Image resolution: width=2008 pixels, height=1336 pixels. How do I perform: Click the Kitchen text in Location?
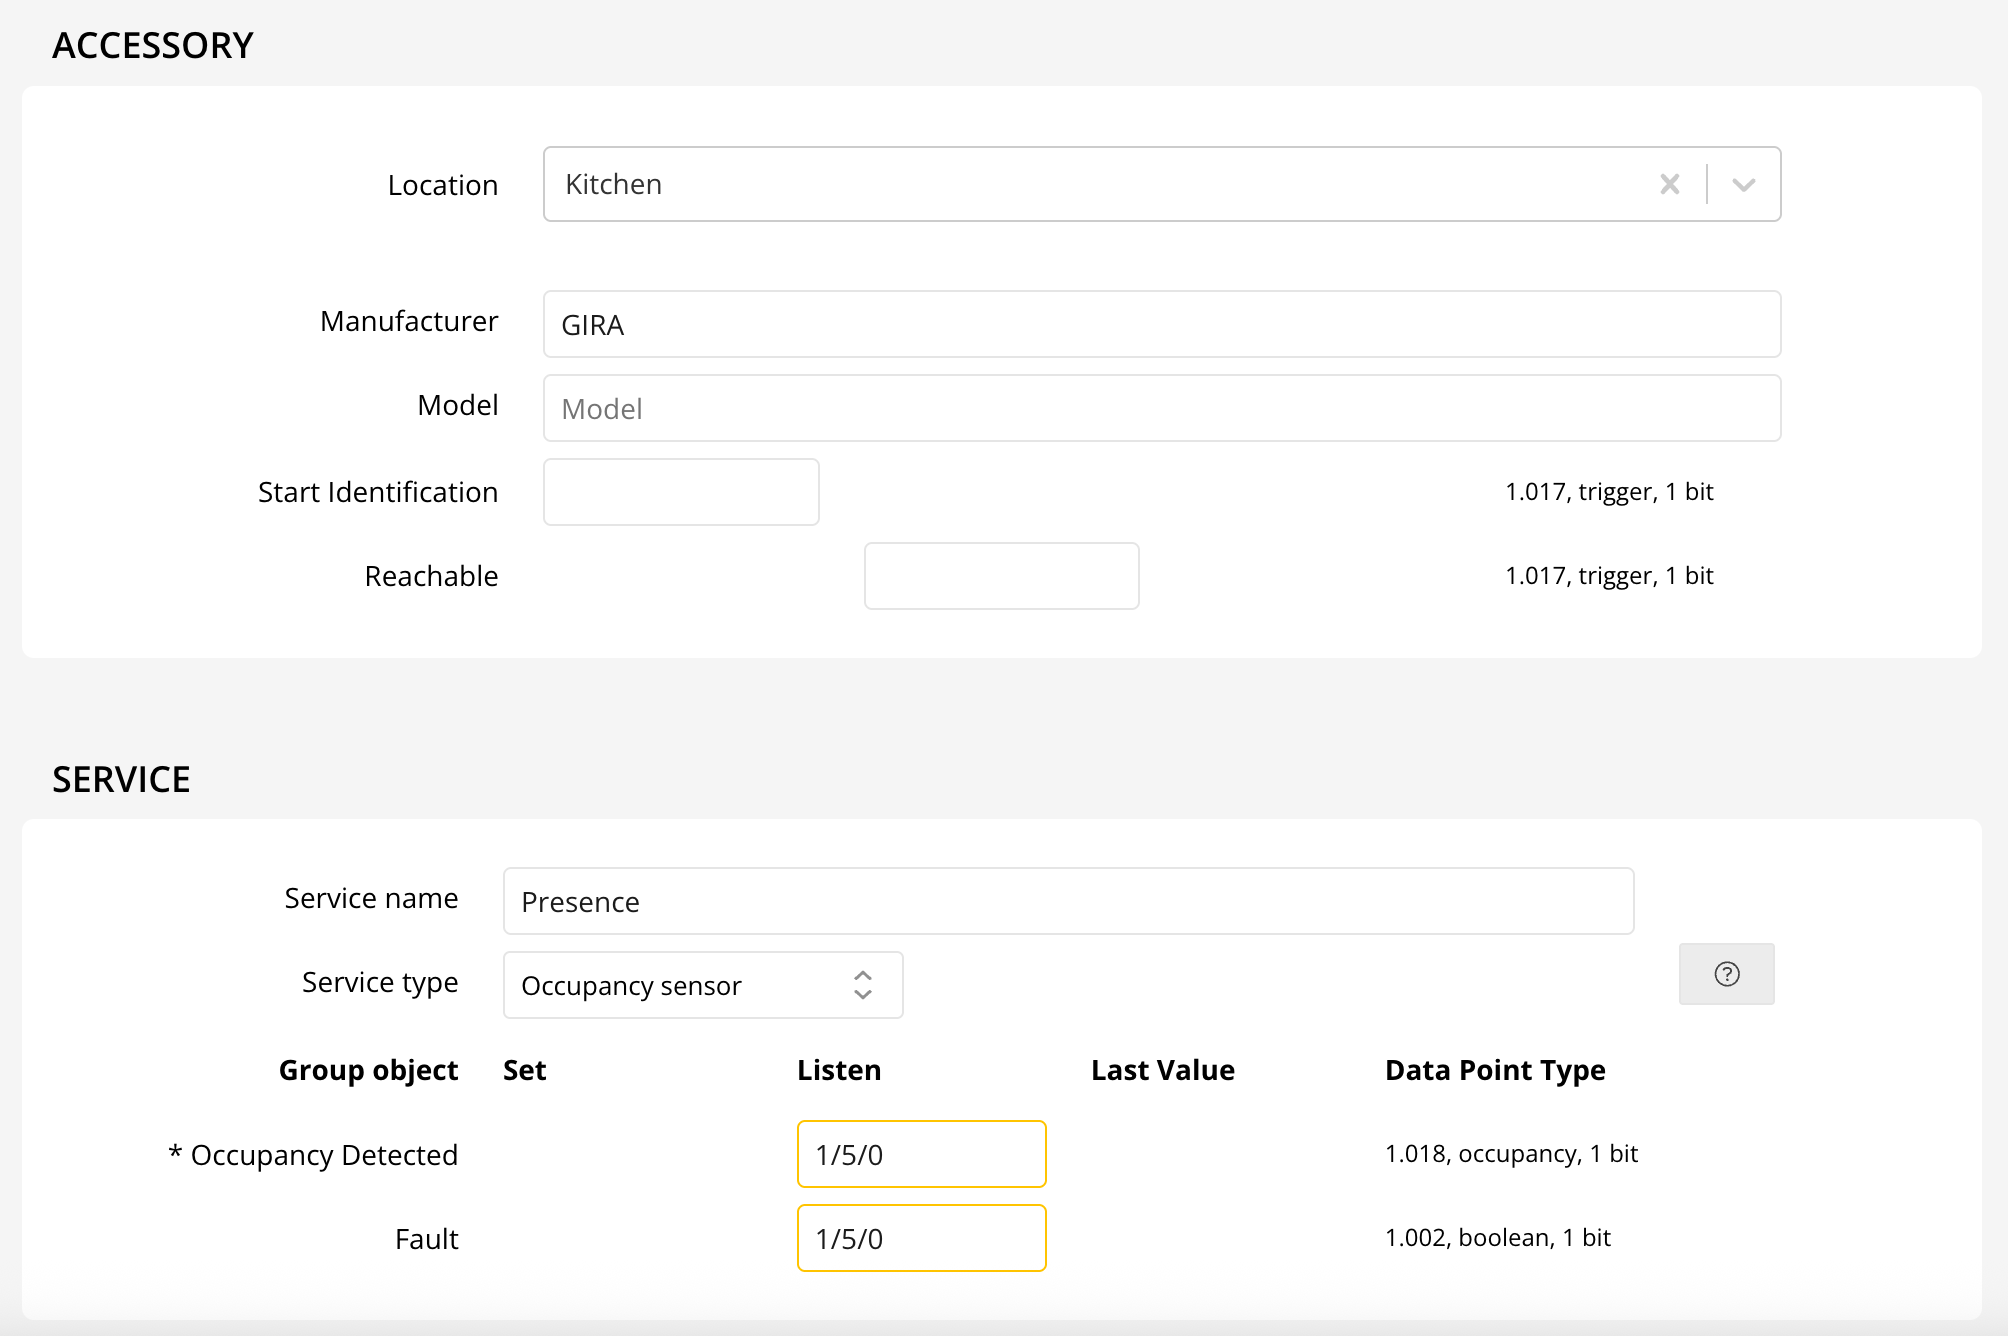(x=613, y=184)
